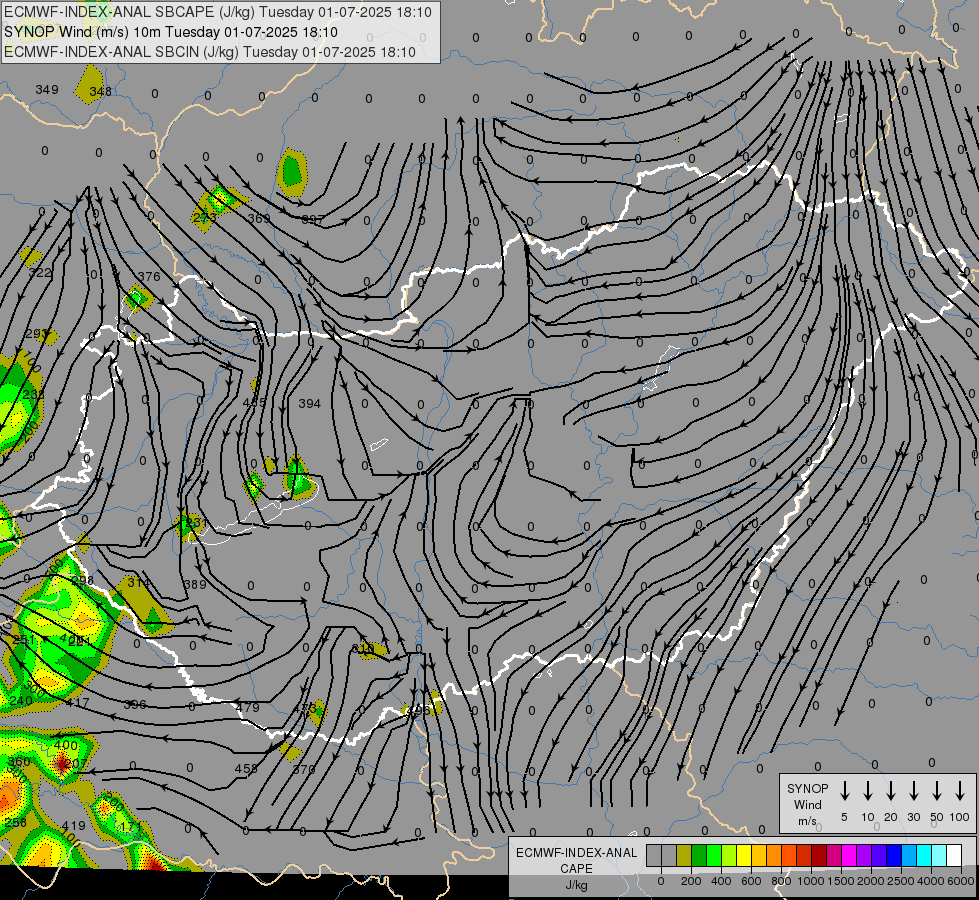Click the wind arrow above the 5 label
Screen dimensions: 979x900
(x=844, y=791)
